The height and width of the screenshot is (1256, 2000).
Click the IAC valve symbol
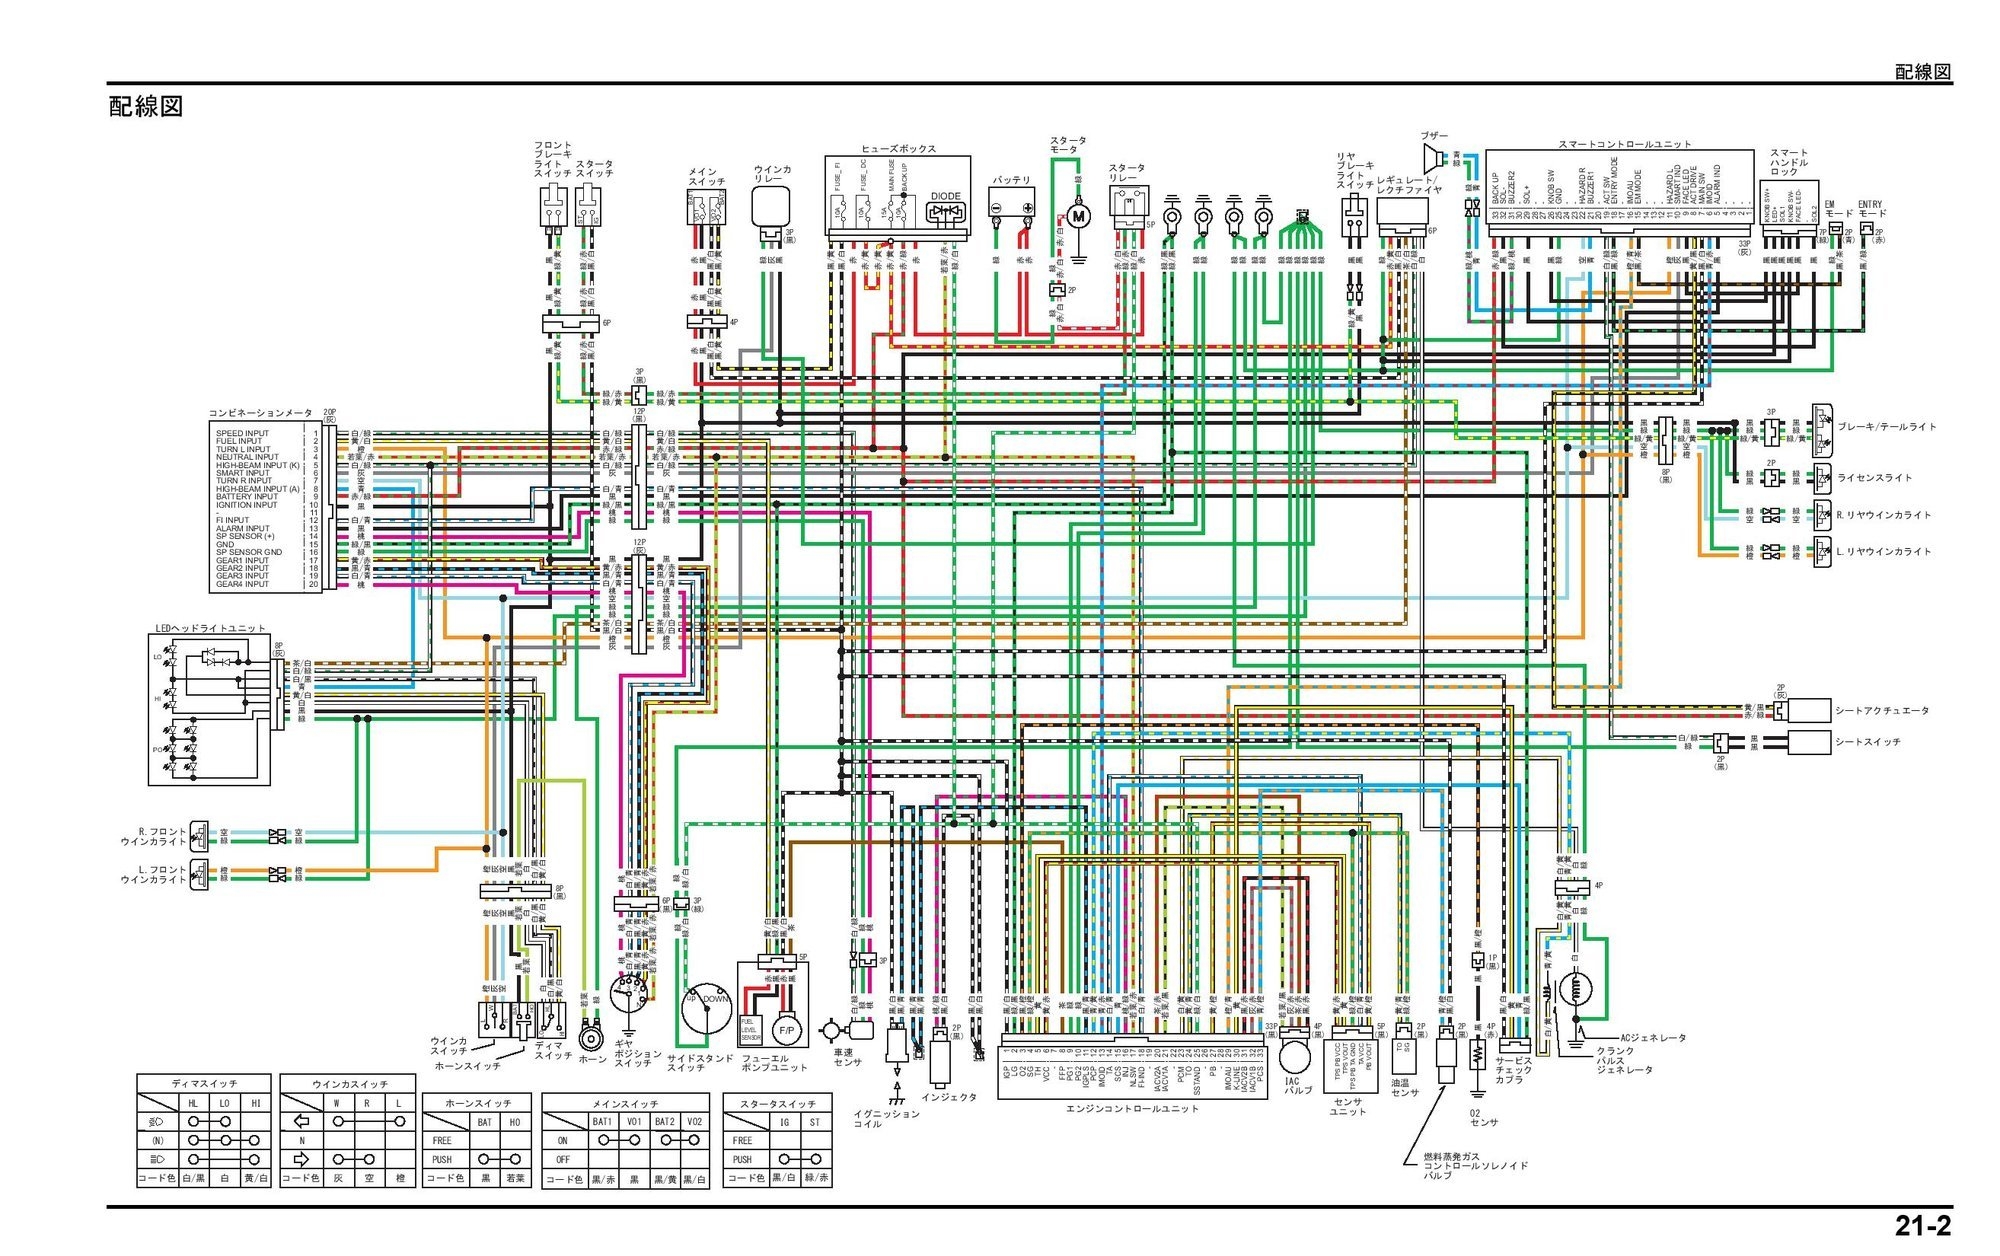coord(1295,1055)
